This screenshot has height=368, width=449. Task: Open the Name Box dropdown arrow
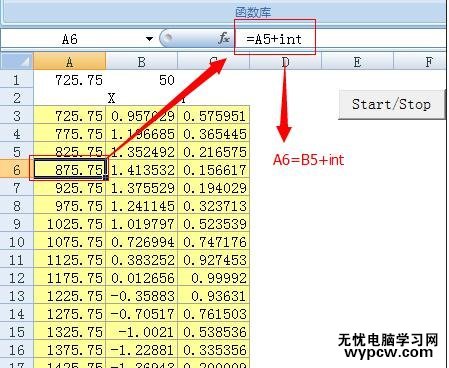pos(149,39)
